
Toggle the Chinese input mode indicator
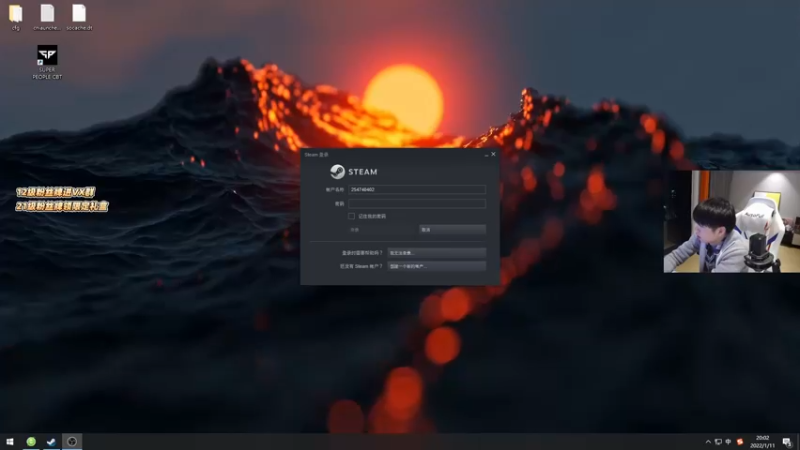point(728,442)
